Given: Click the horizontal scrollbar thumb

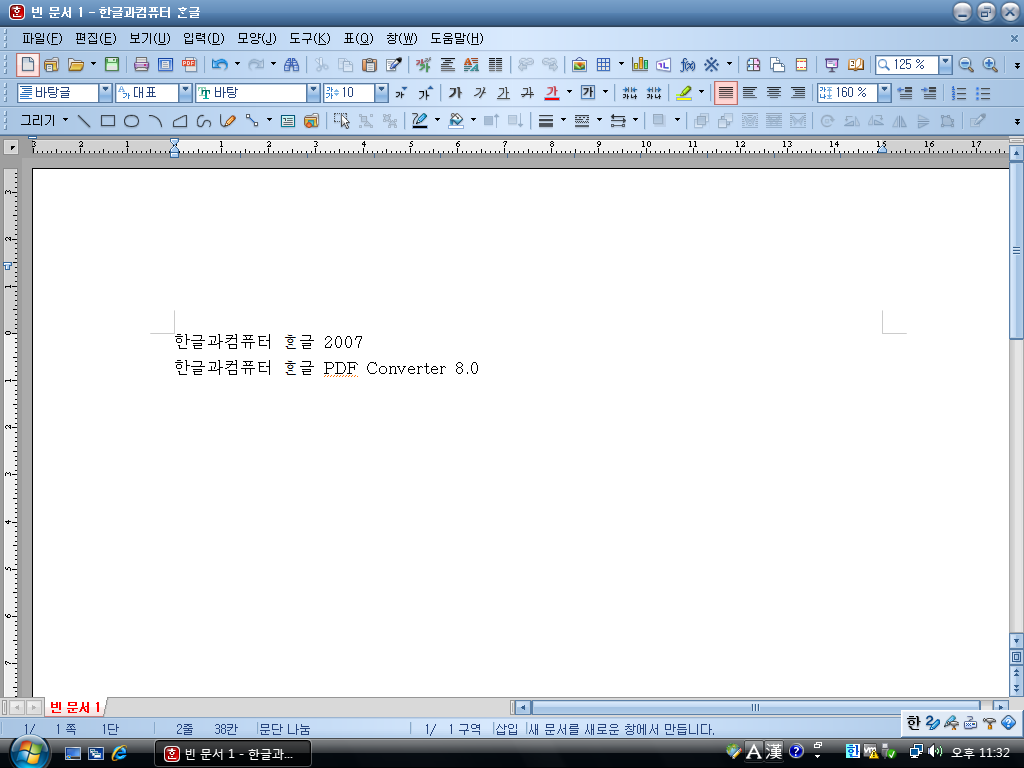Looking at the screenshot, I should click(756, 707).
